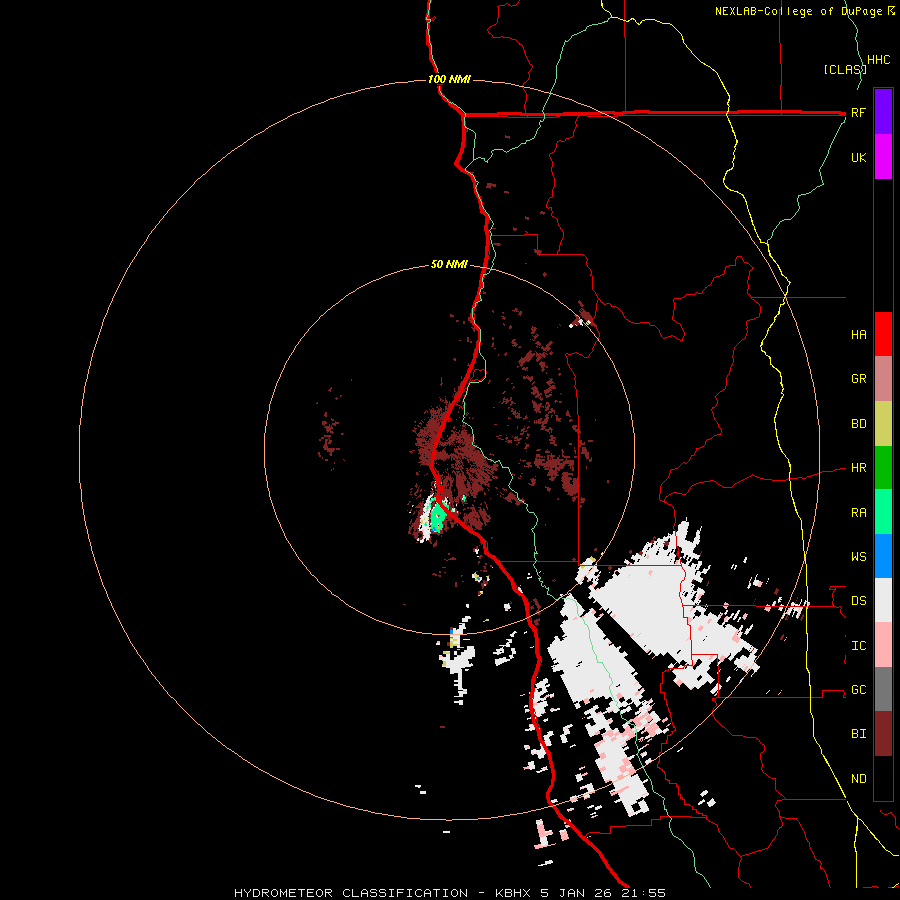Select the GC gray legend swatch

883,689
